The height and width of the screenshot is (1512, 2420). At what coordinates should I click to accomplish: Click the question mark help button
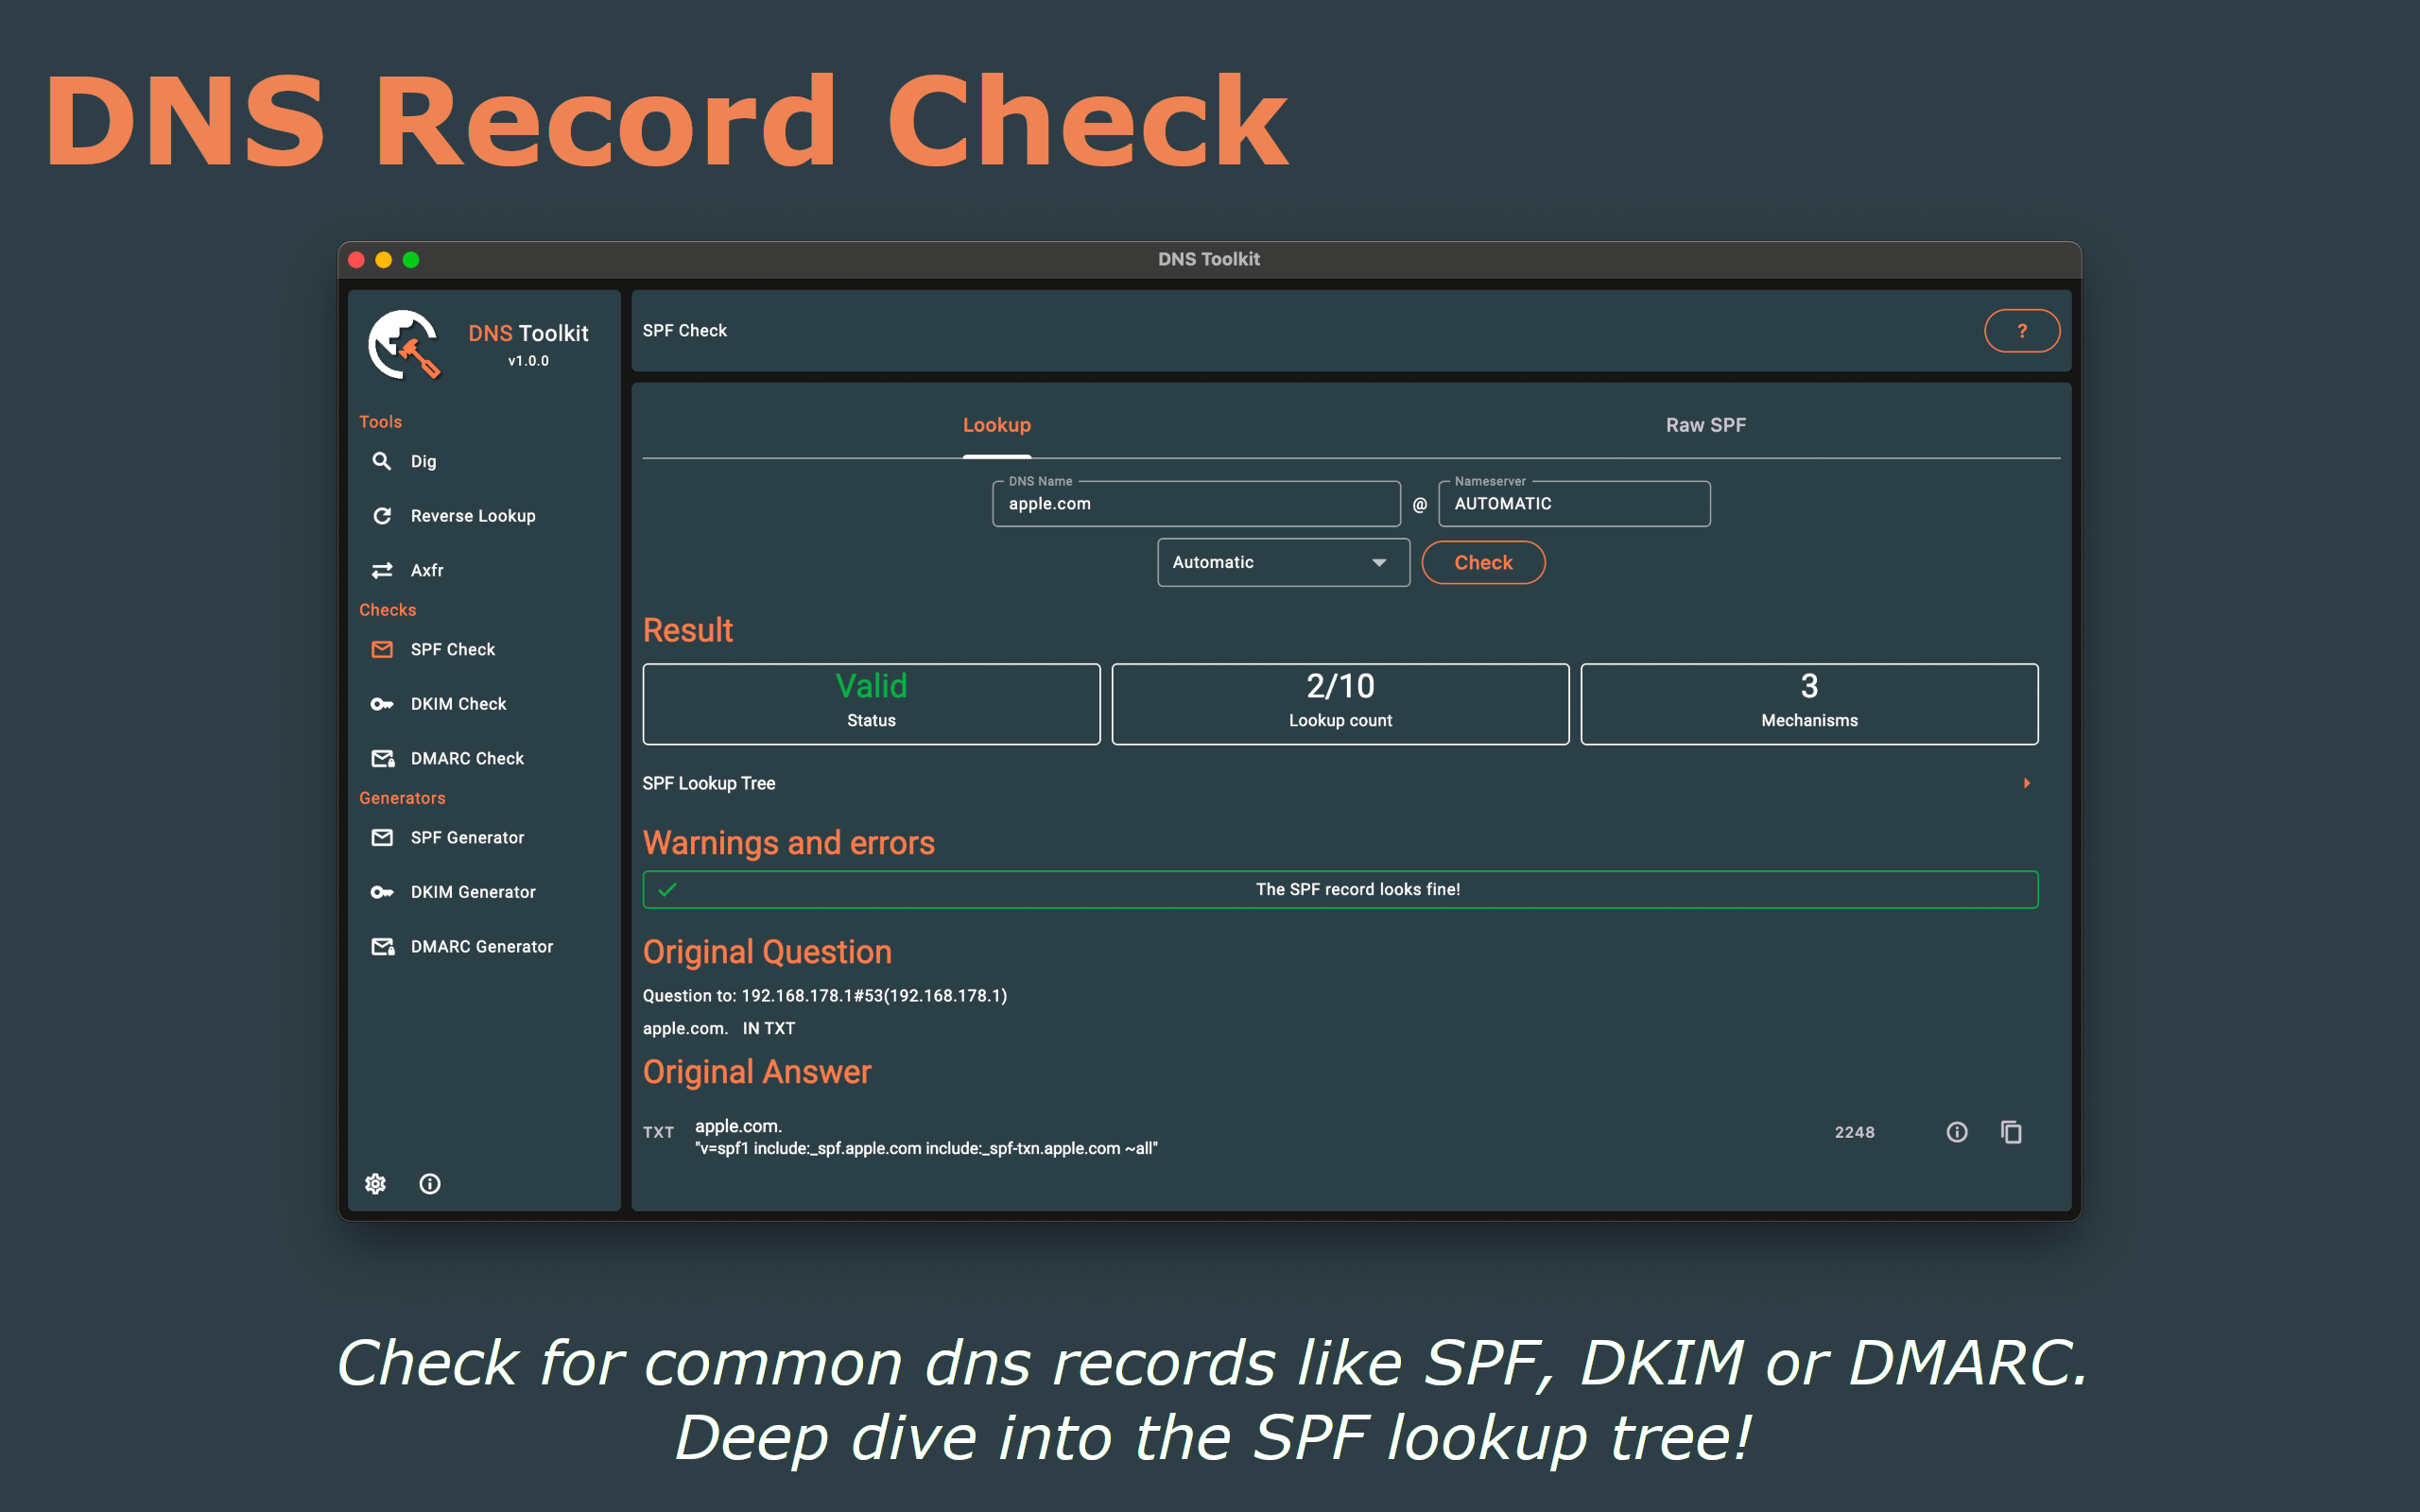pos(2021,331)
